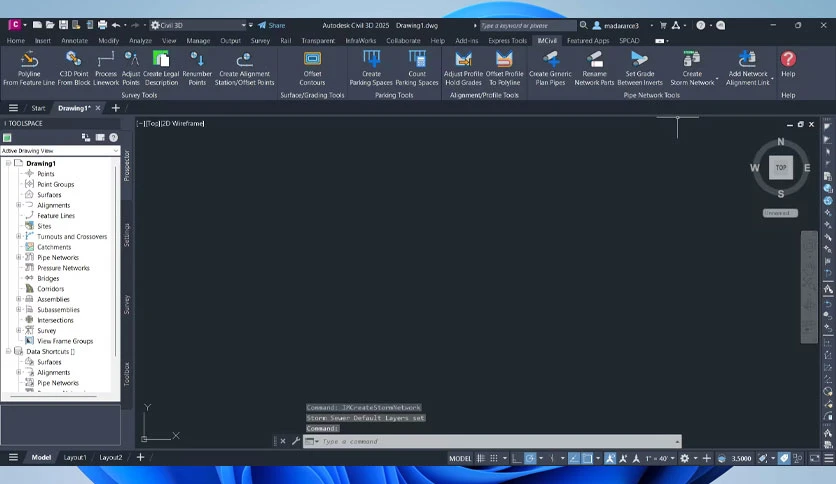Expand the Alignments tree node

click(19, 205)
